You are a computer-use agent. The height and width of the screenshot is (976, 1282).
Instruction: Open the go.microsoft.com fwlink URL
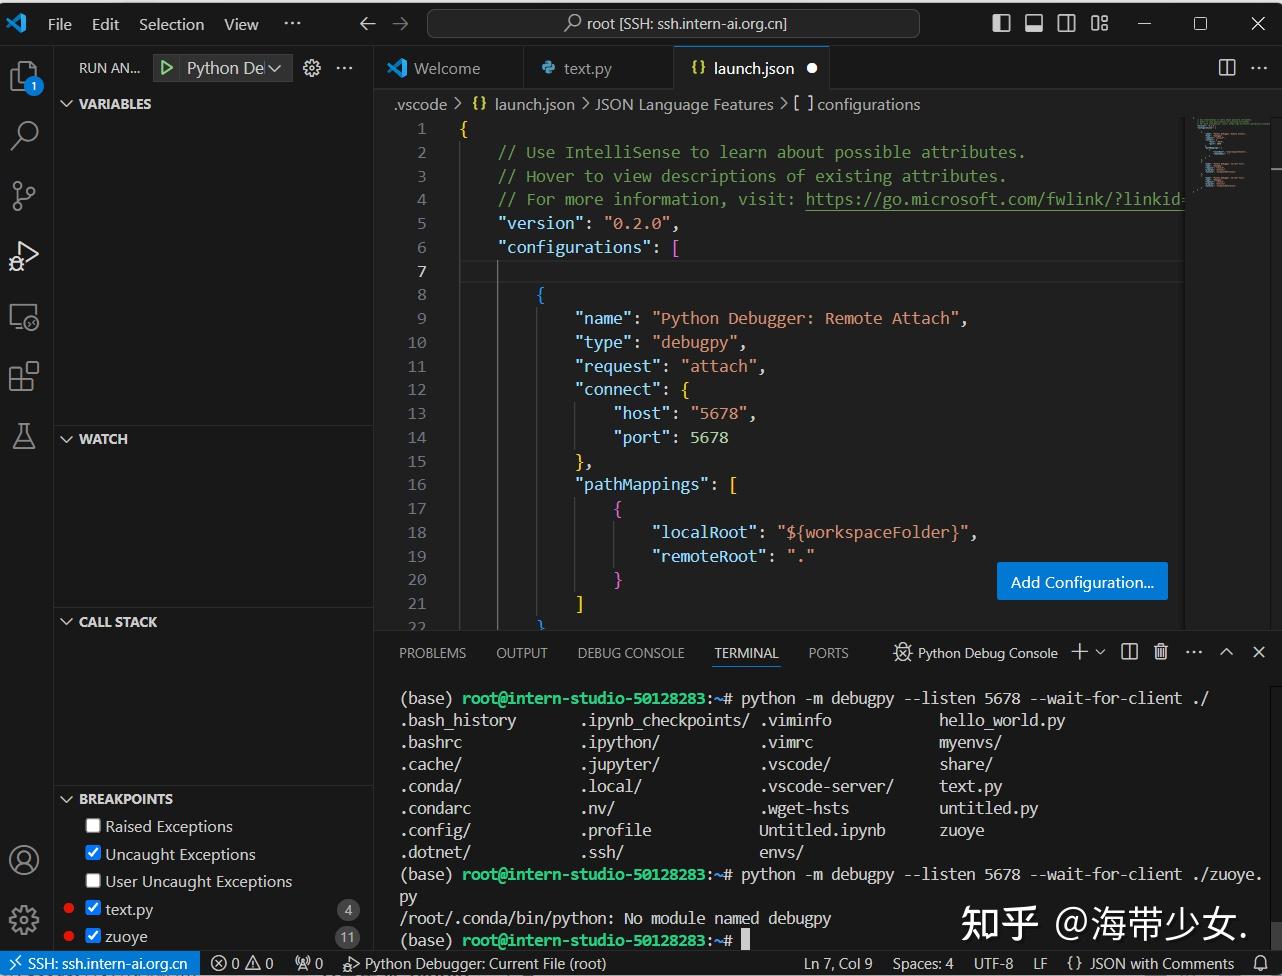[992, 199]
